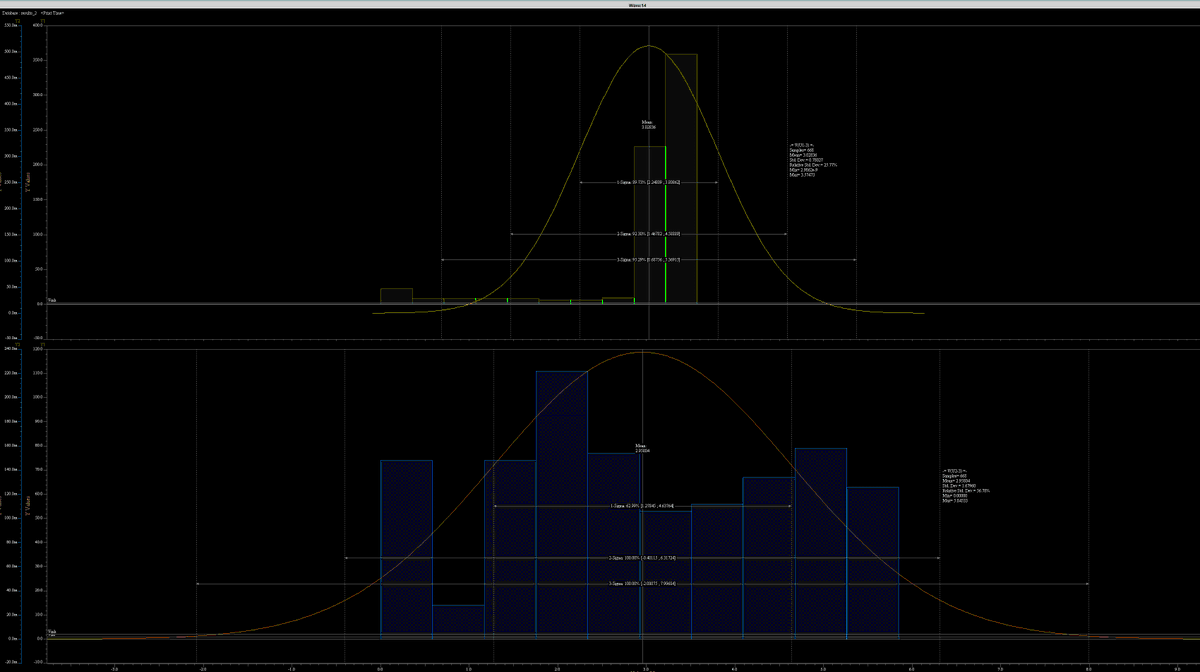Select the 1-Sigma annotation in the lower plot
Screen dimensions: 1200x672
[x=642, y=507]
